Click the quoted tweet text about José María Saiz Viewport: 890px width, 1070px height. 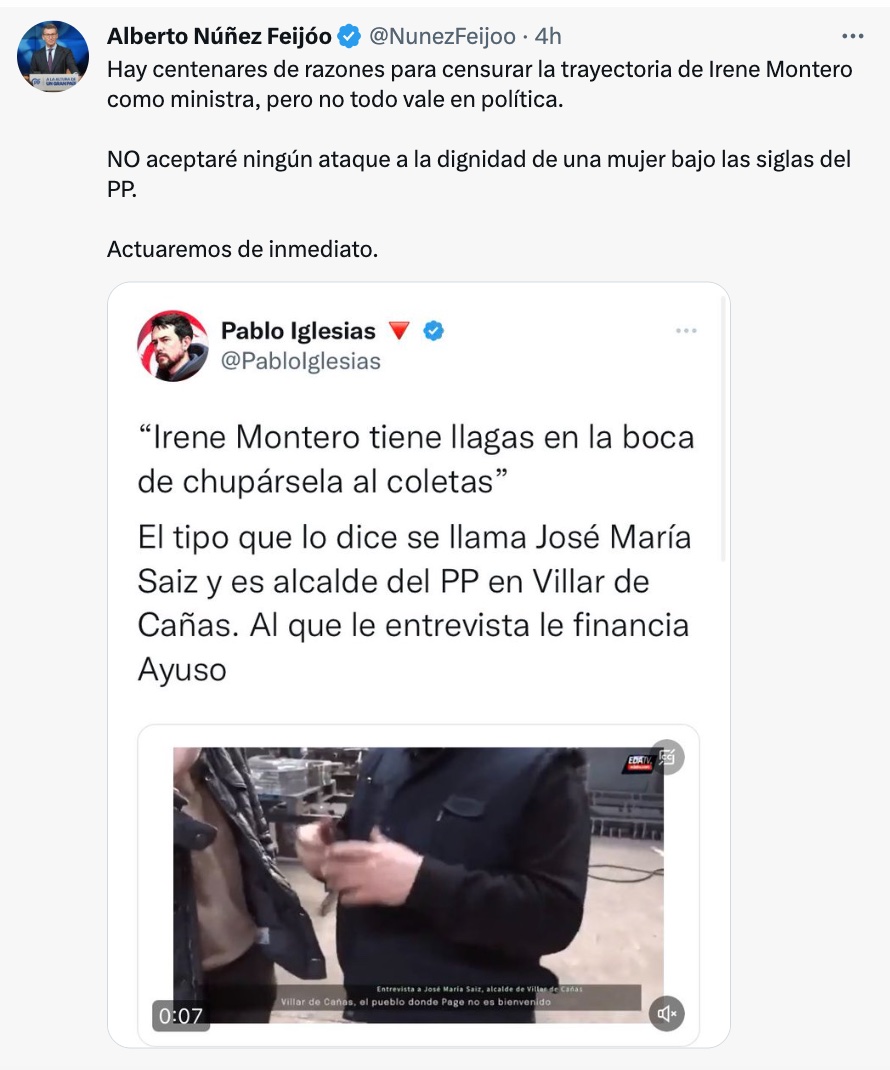414,603
